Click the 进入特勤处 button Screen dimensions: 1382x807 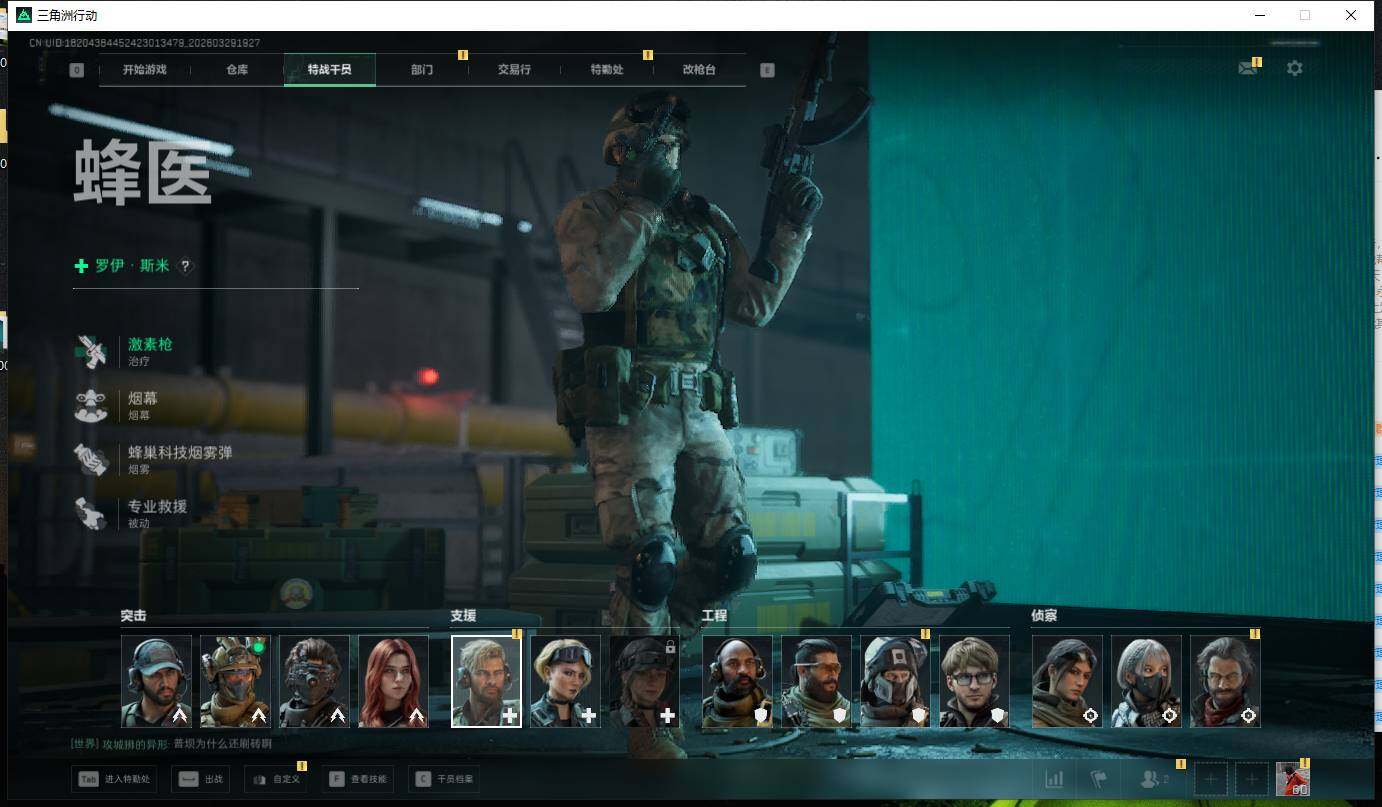pyautogui.click(x=114, y=779)
